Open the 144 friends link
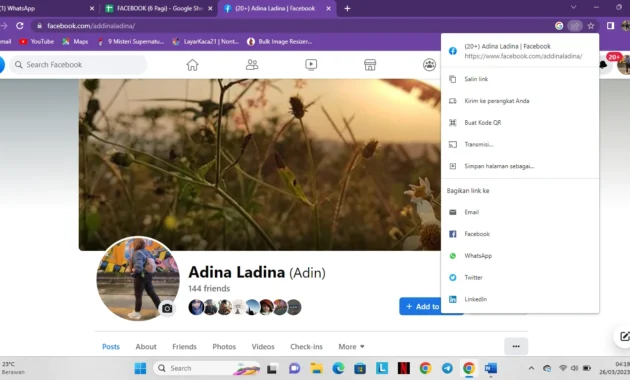The image size is (630, 380). pos(209,288)
